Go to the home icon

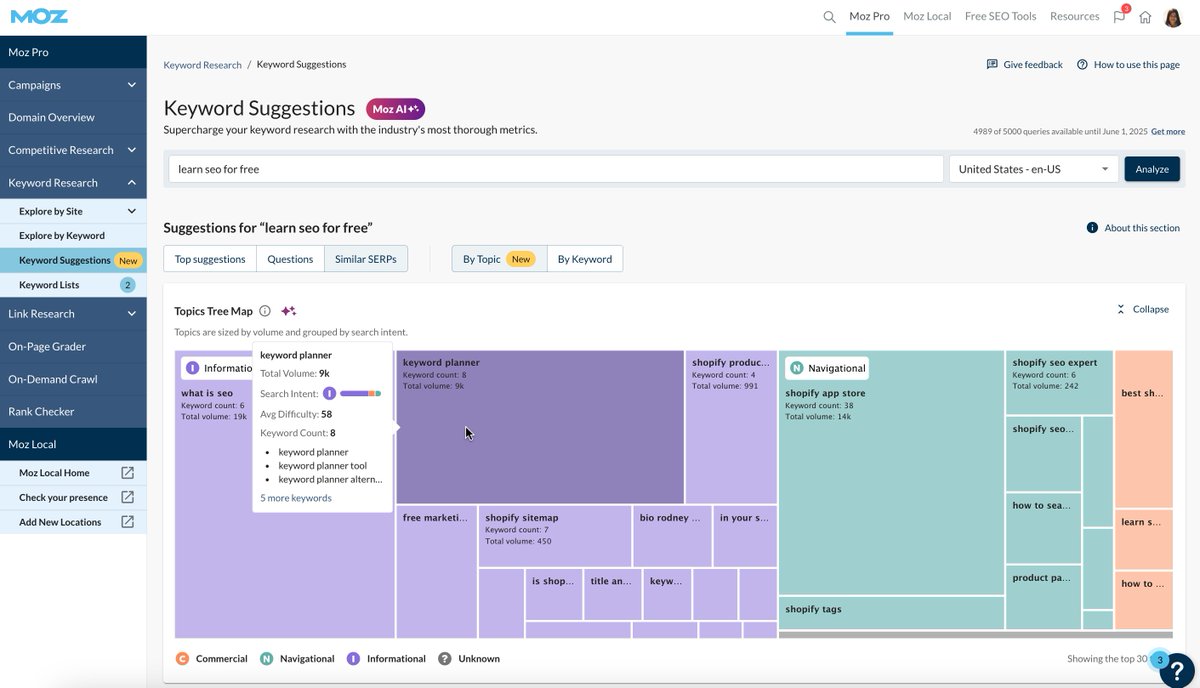[x=1145, y=17]
